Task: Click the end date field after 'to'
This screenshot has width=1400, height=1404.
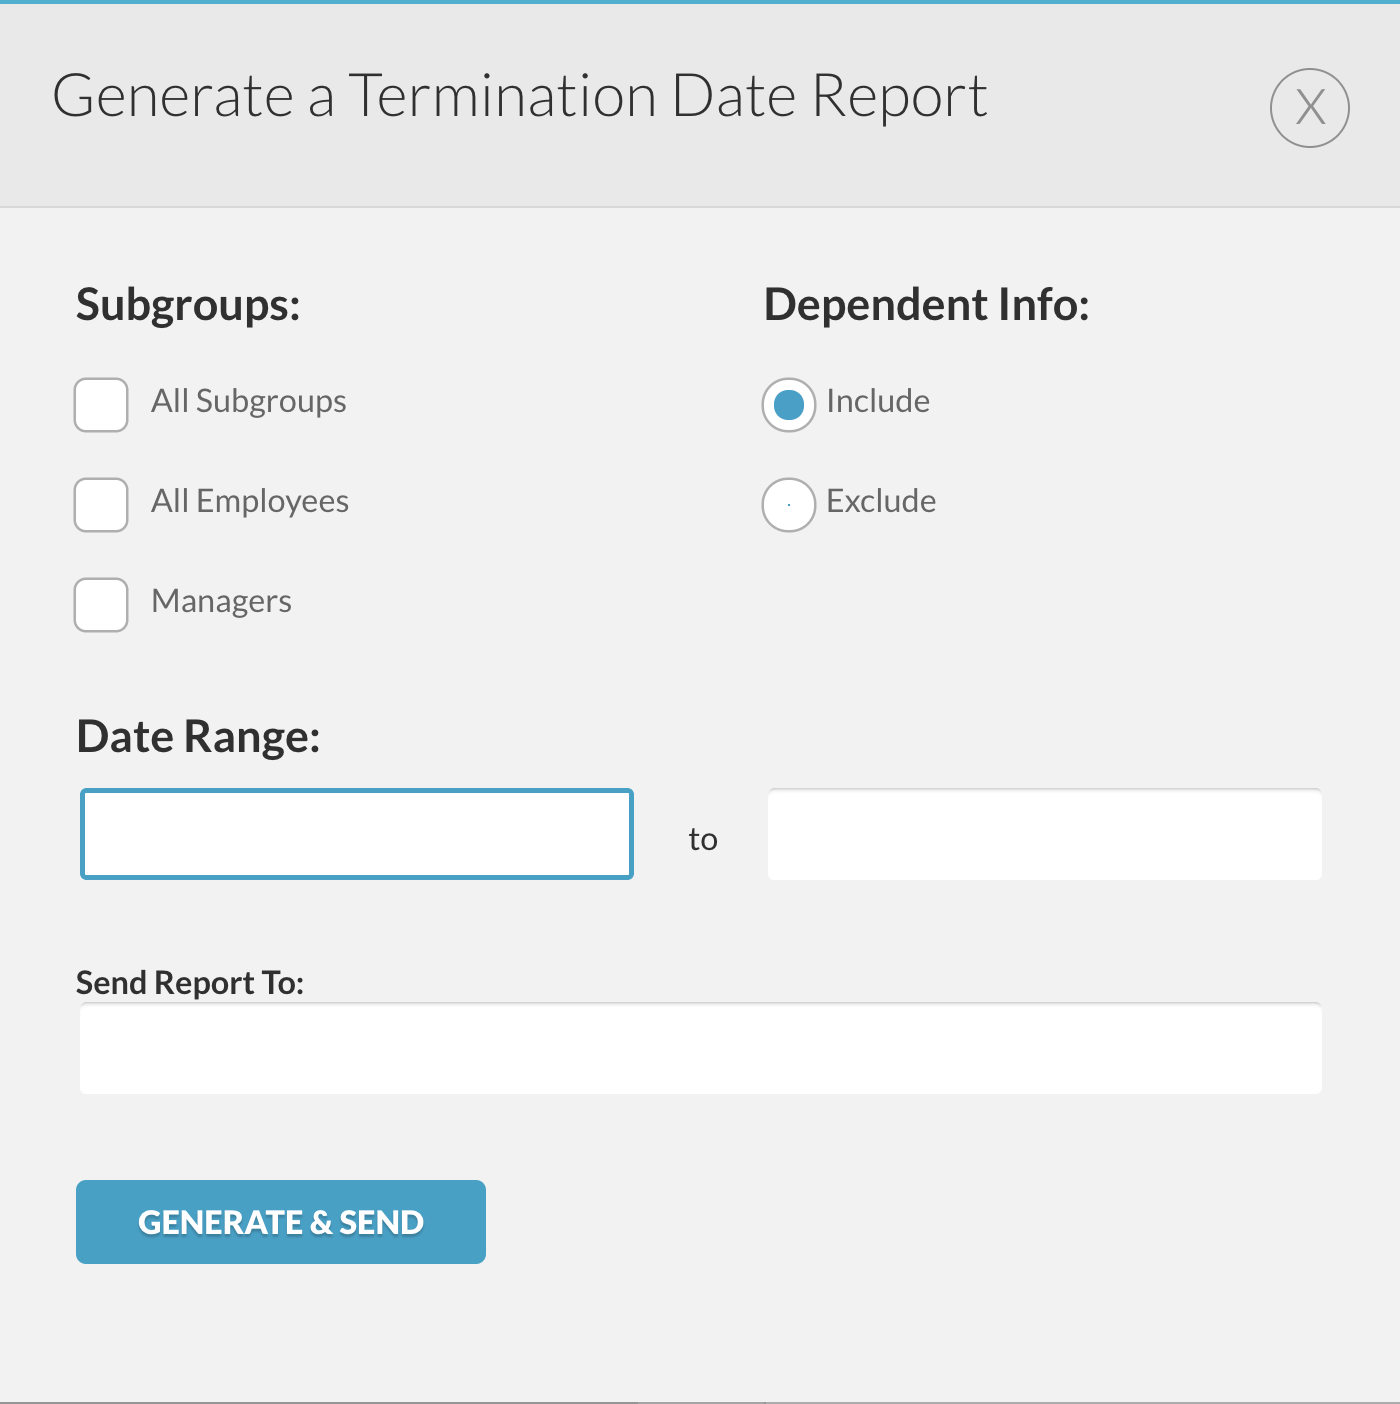Action: [x=1045, y=834]
